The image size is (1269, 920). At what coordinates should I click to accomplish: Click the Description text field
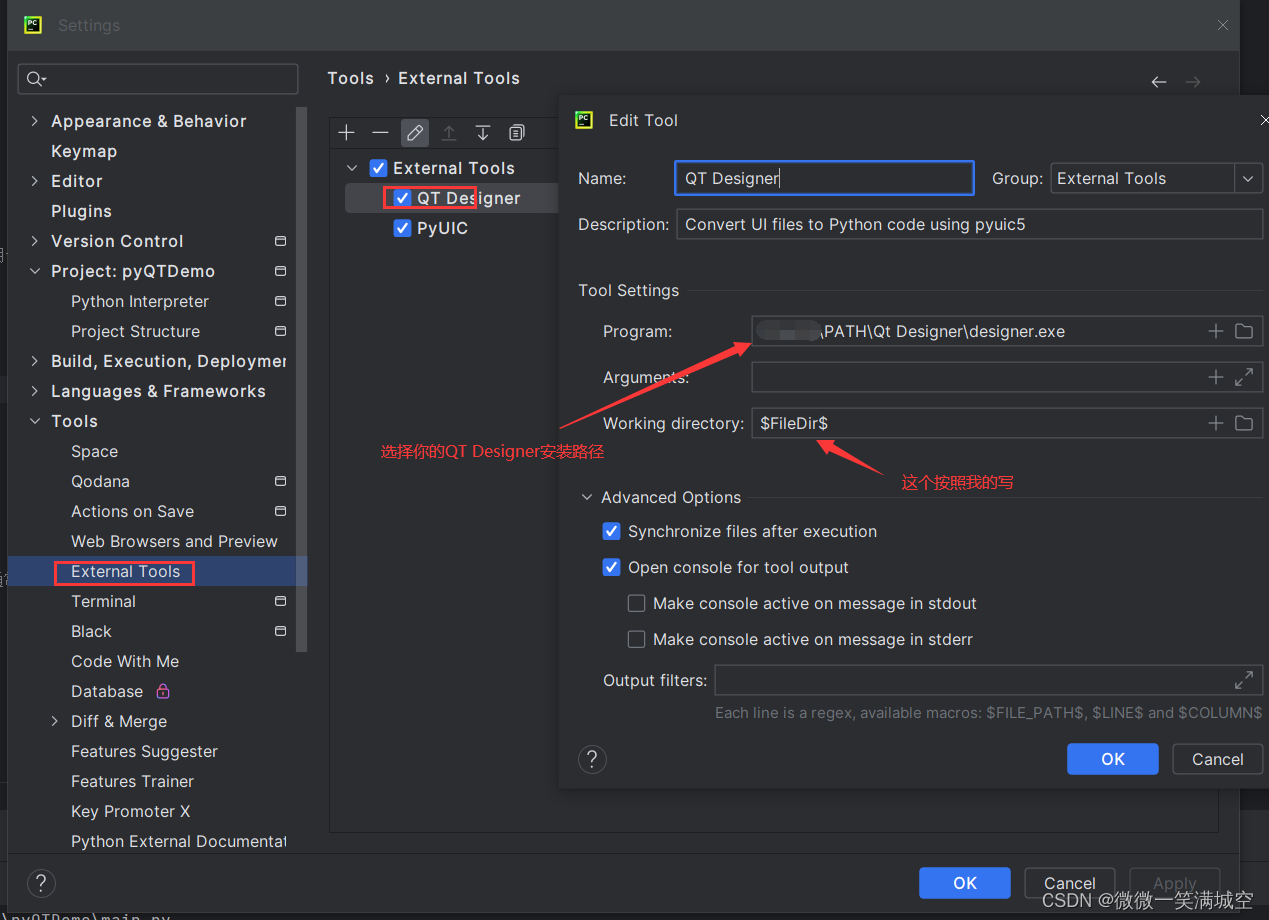point(970,224)
